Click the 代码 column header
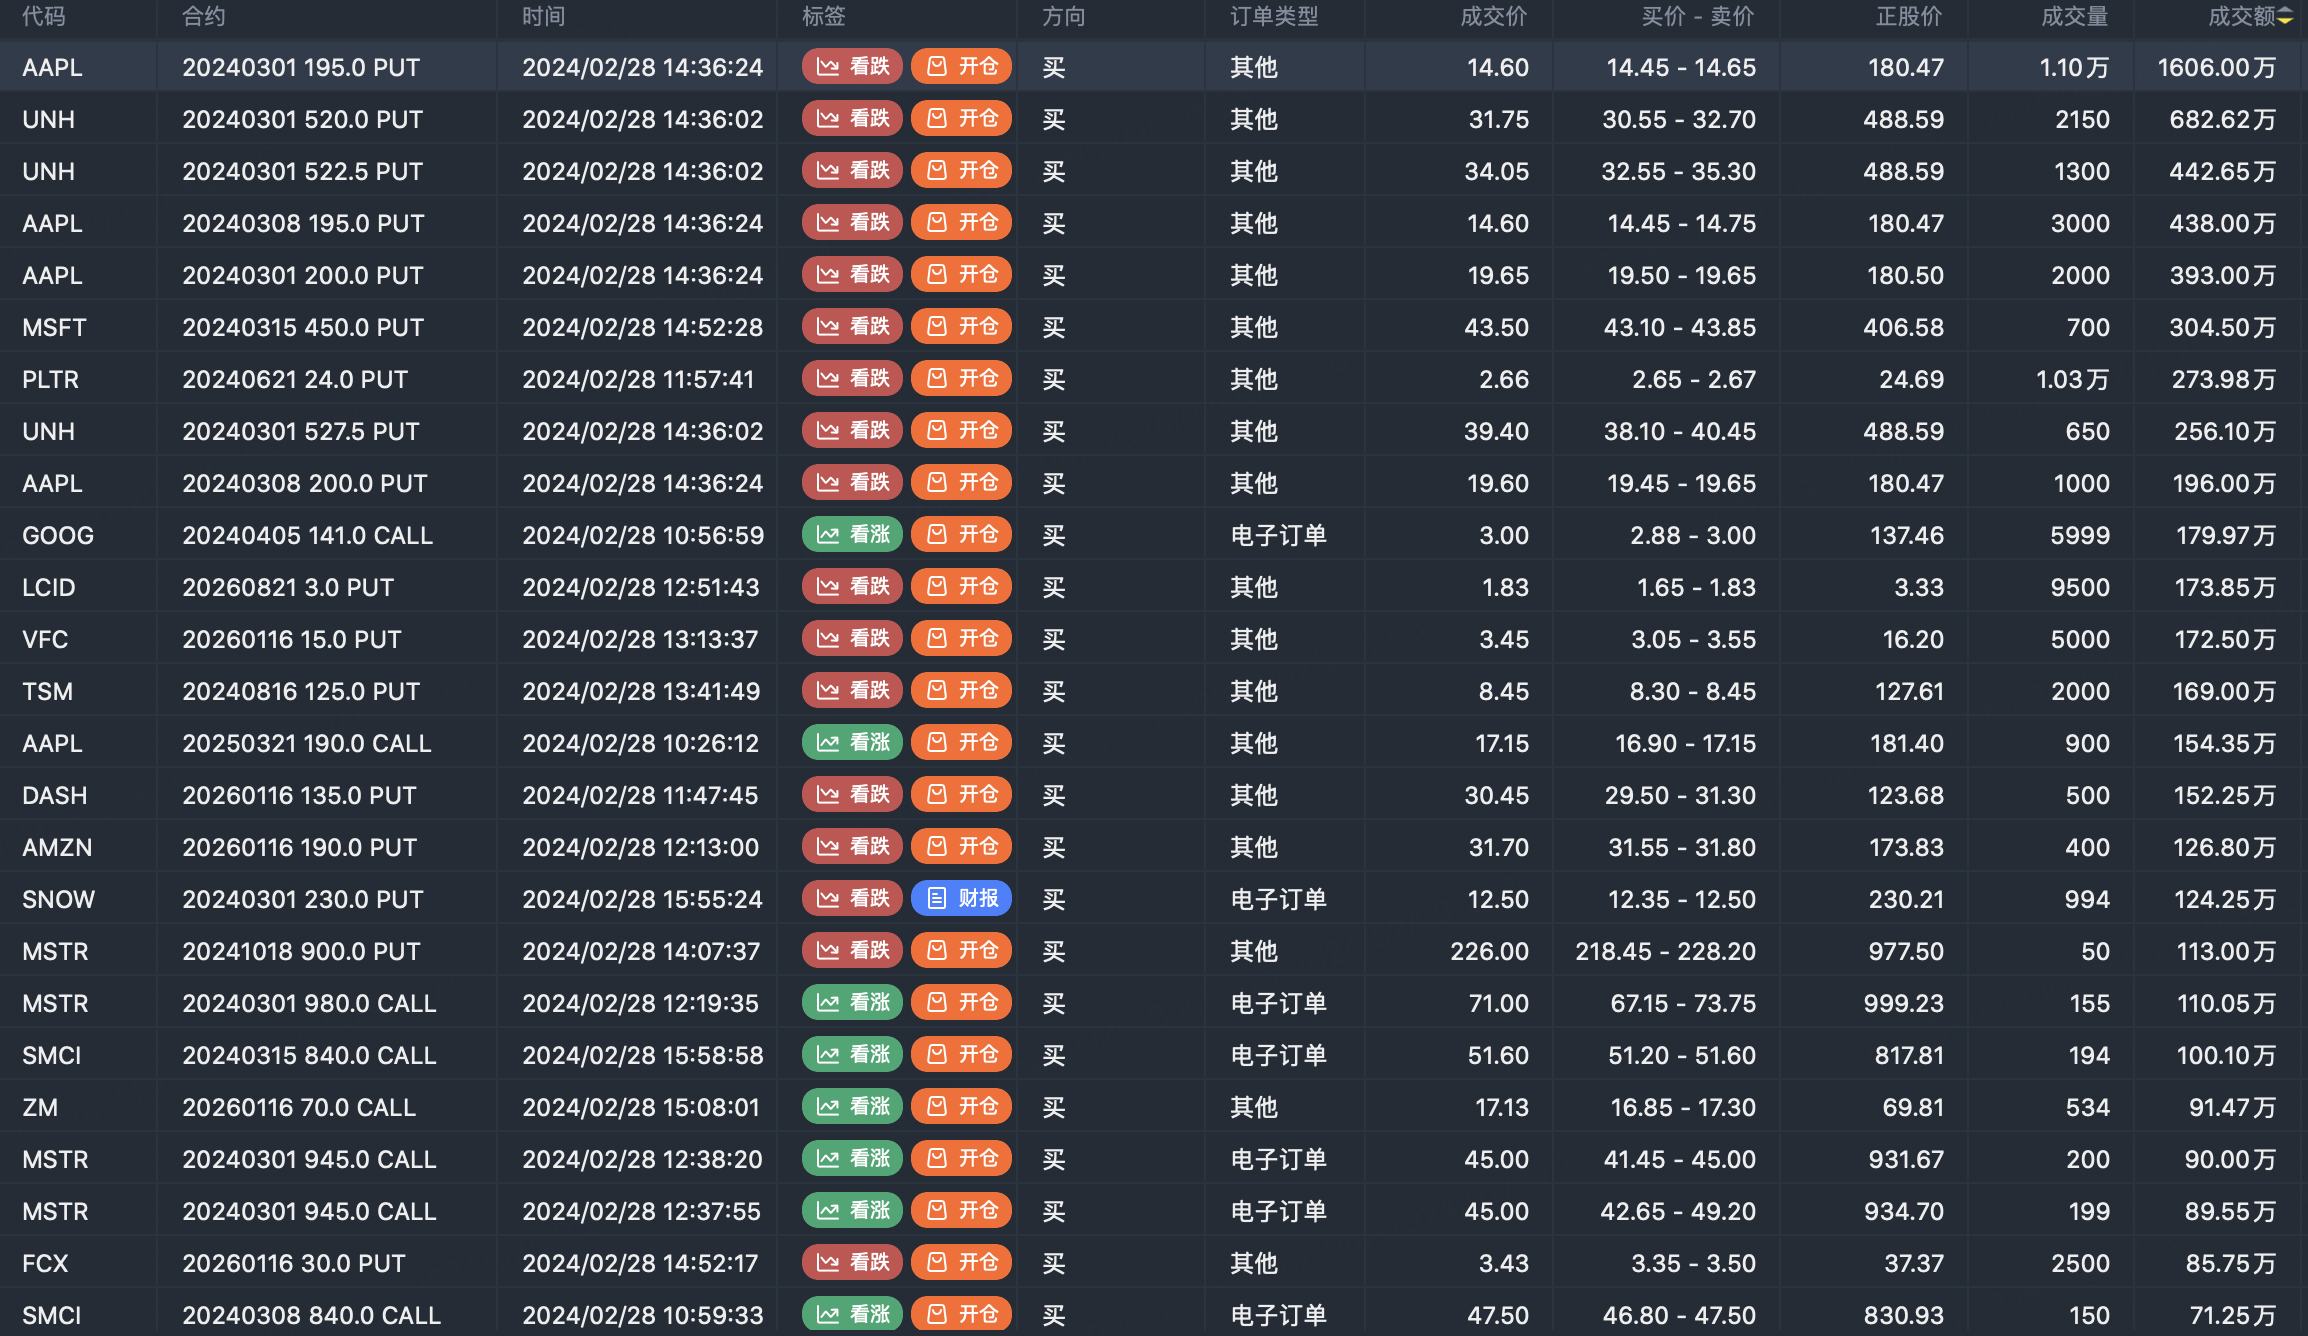This screenshot has height=1336, width=2308. pyautogui.click(x=44, y=17)
